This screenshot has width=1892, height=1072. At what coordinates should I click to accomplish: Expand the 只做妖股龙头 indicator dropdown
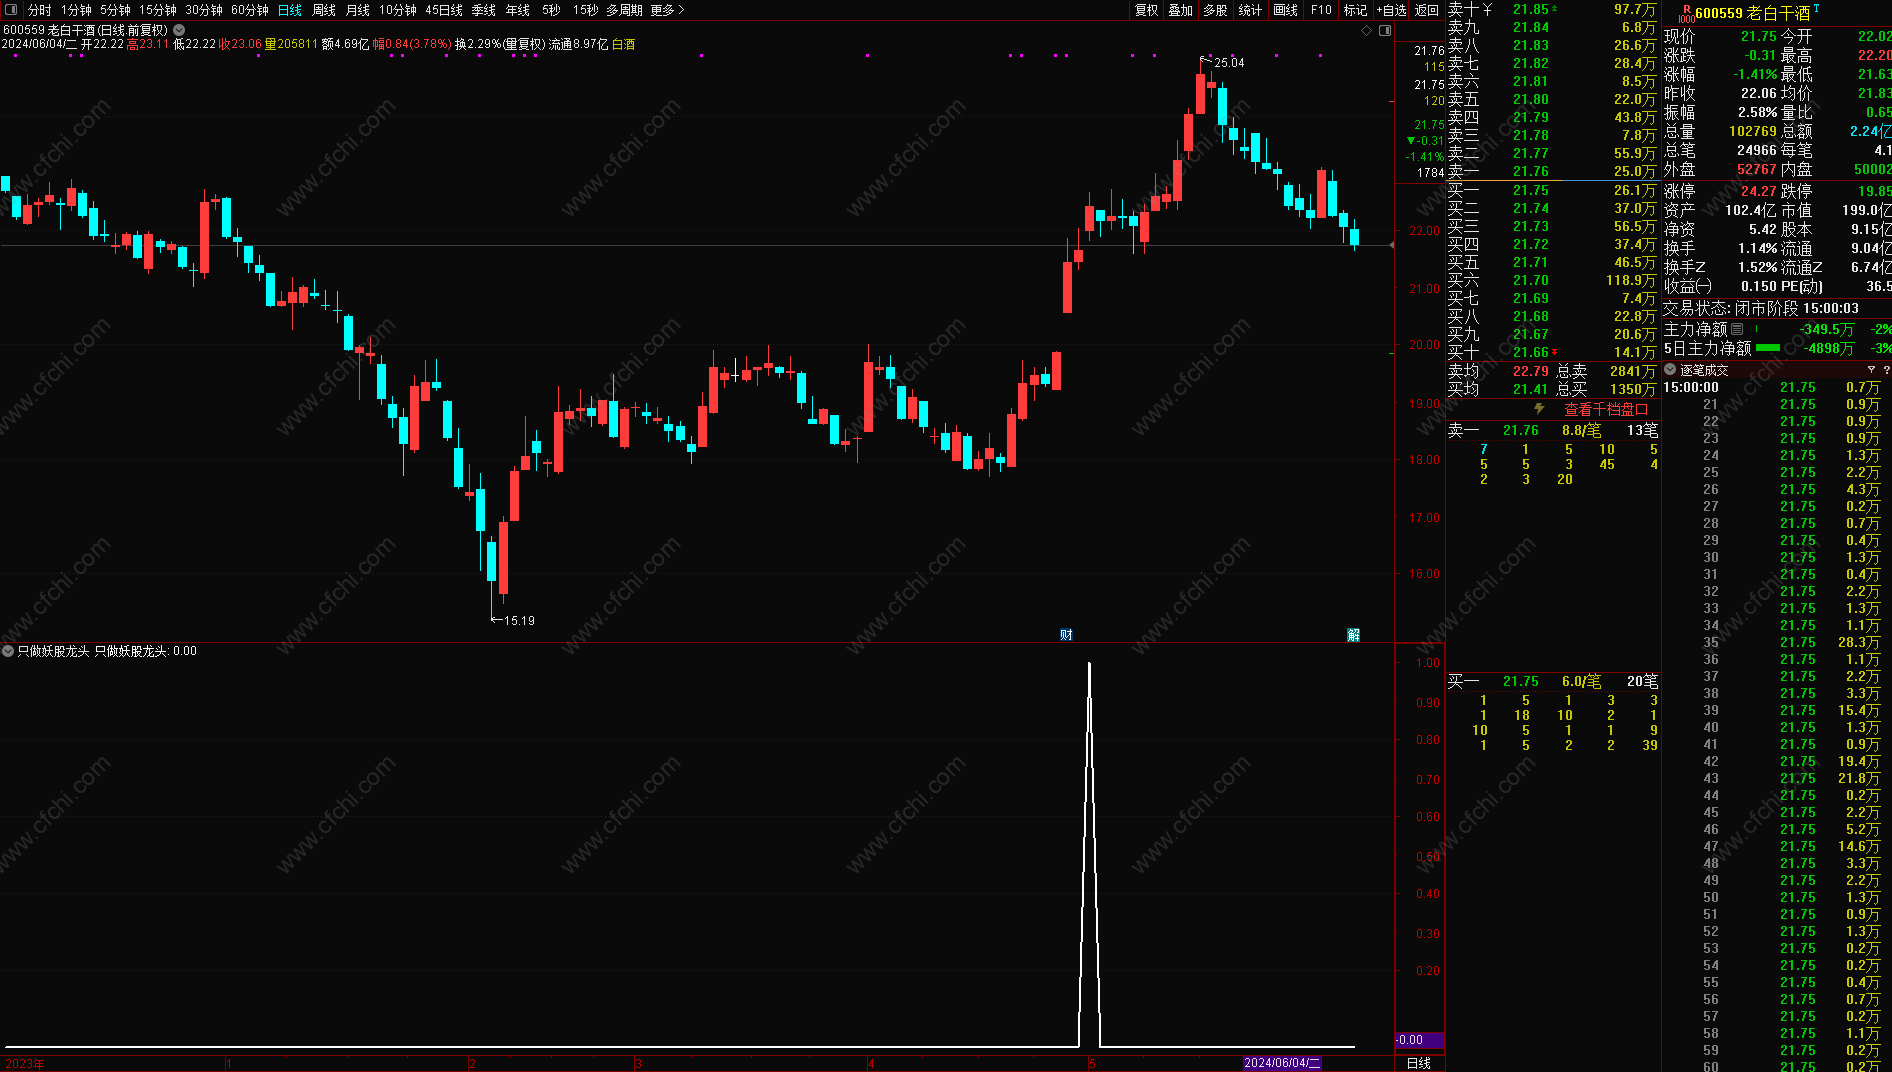pos(8,651)
